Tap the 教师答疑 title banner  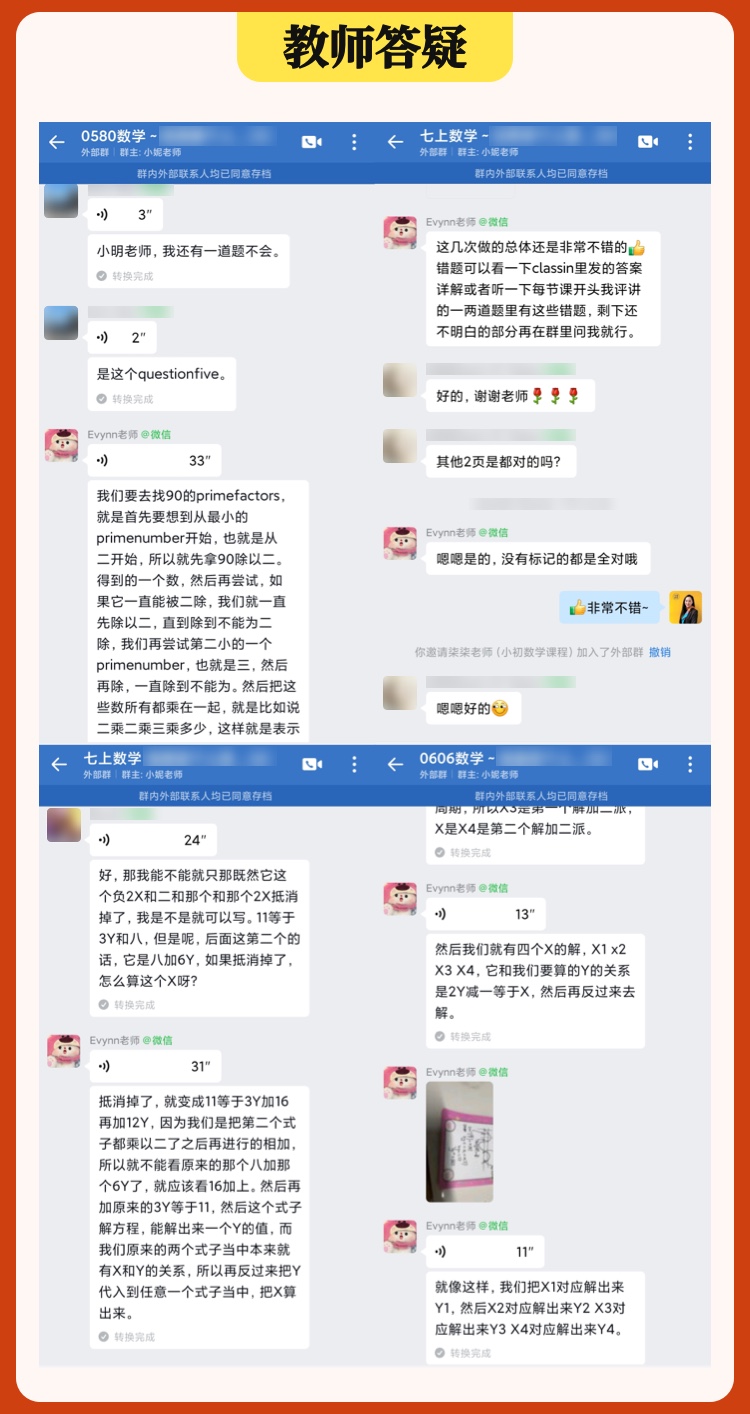(x=375, y=47)
